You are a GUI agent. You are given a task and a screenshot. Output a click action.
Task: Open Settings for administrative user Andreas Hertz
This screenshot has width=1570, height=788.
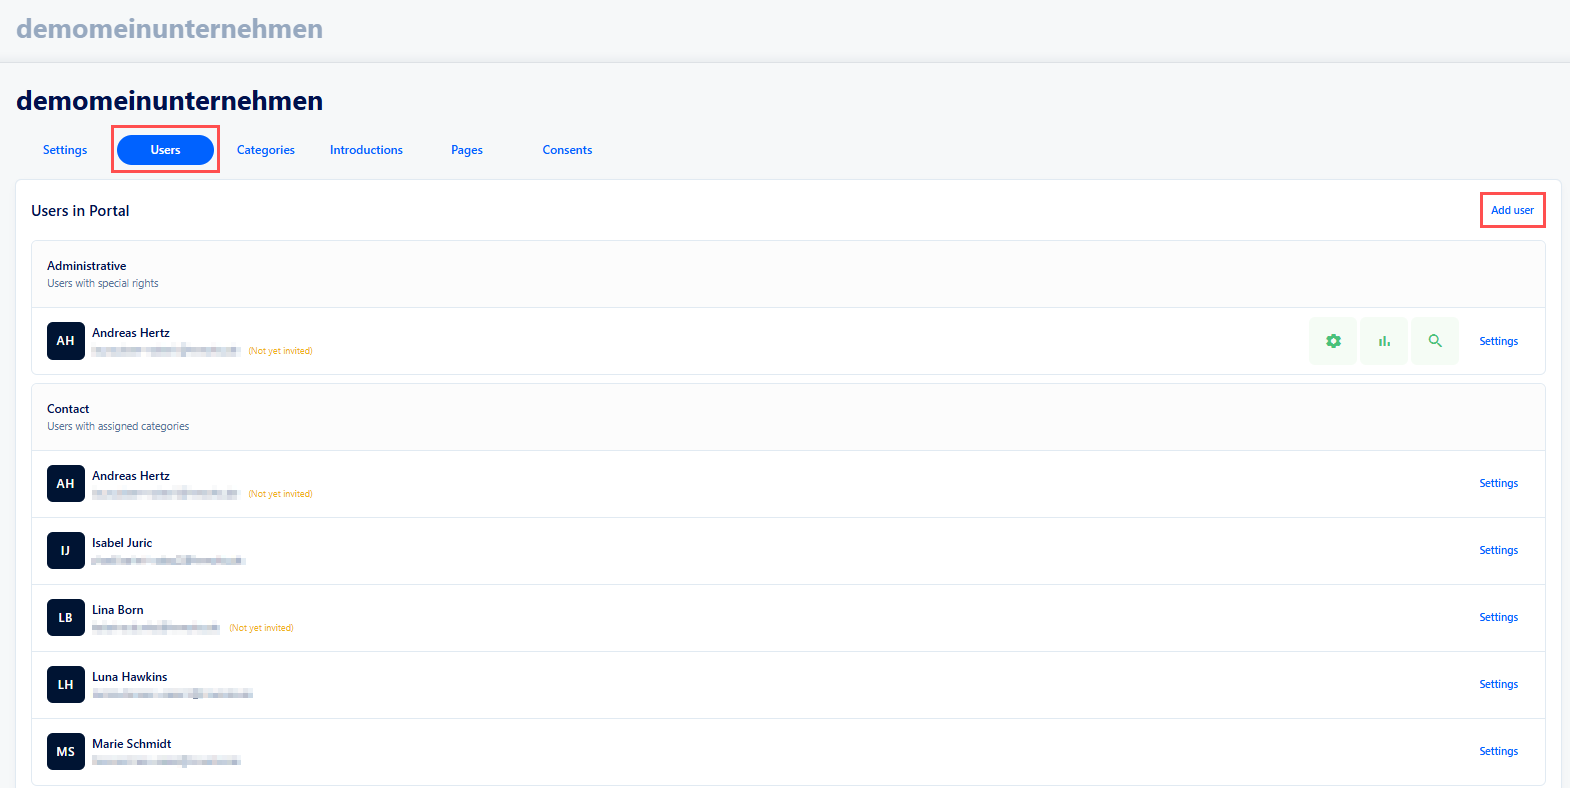click(1498, 341)
